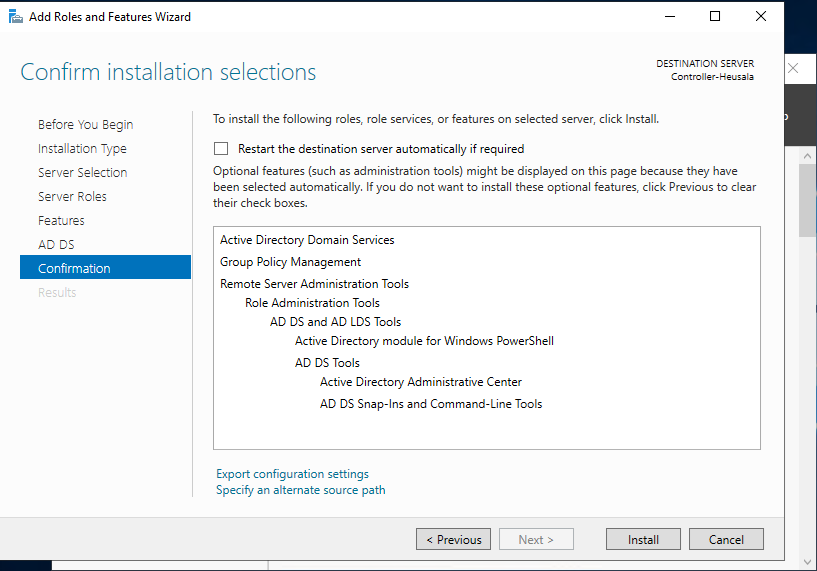Viewport: 817px width, 571px height.
Task: Select Group Policy Management entry
Action: [x=290, y=262]
